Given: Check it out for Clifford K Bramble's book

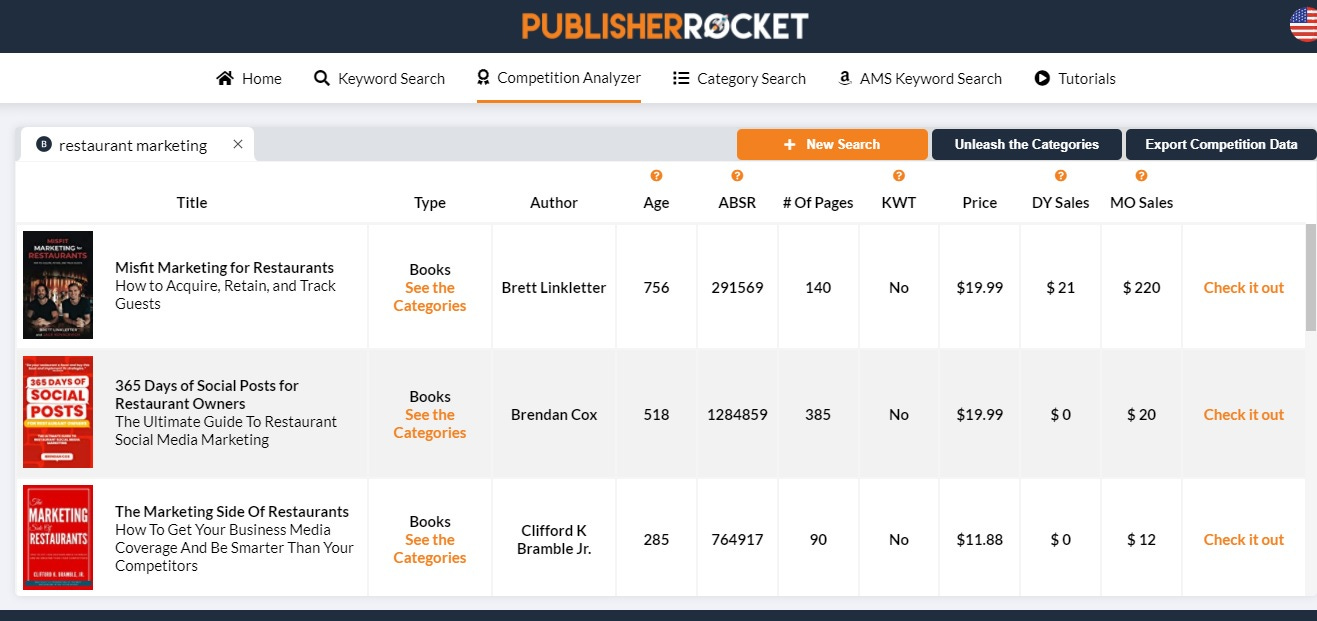Looking at the screenshot, I should (1243, 539).
